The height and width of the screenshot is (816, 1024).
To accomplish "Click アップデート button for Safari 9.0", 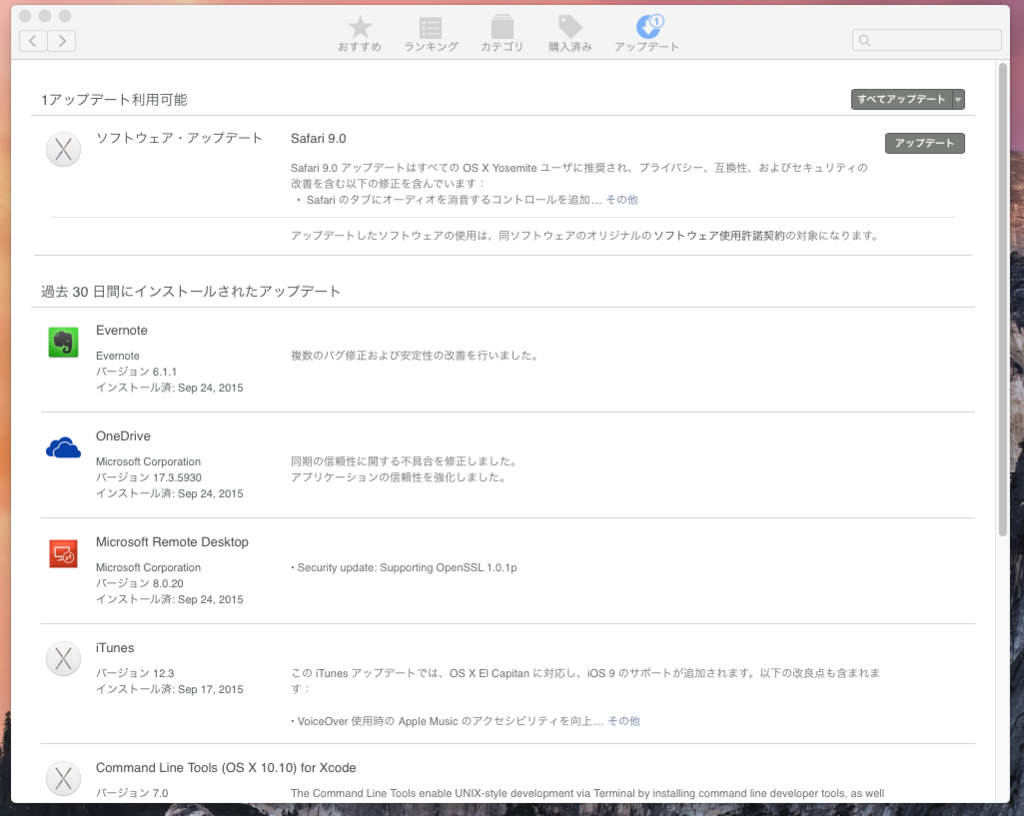I will click(925, 143).
